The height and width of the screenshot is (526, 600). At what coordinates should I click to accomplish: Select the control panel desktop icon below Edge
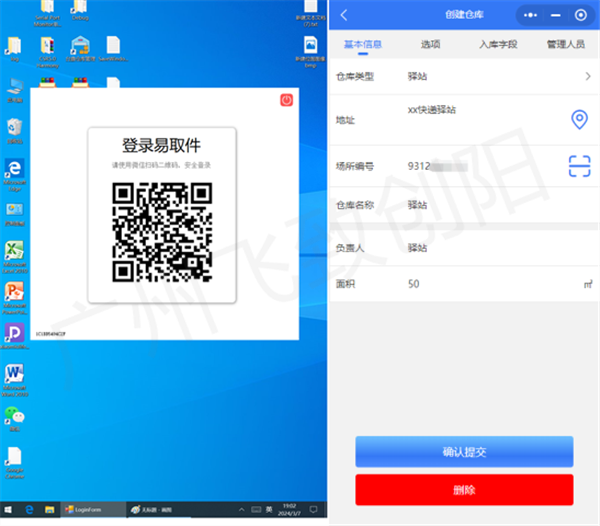tap(15, 215)
